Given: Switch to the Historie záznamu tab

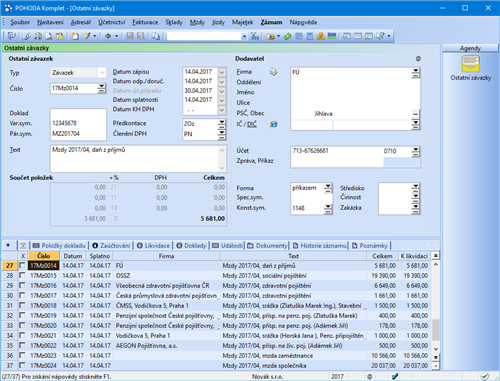Looking at the screenshot, I should [319, 246].
